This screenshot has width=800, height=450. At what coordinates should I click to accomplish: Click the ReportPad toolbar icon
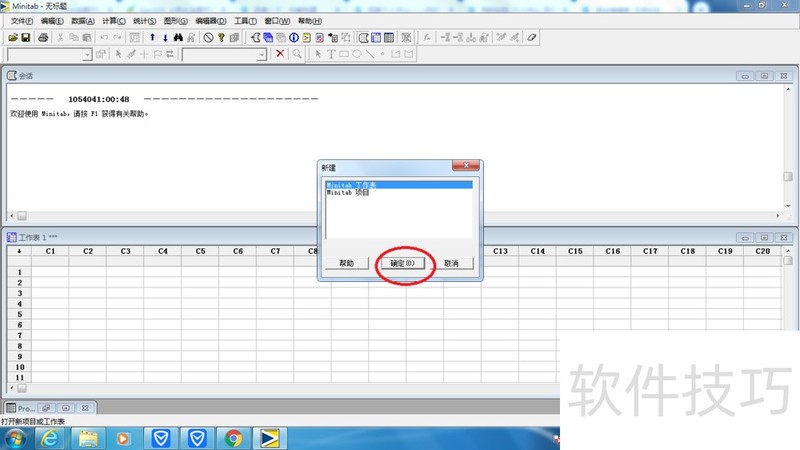click(x=319, y=37)
